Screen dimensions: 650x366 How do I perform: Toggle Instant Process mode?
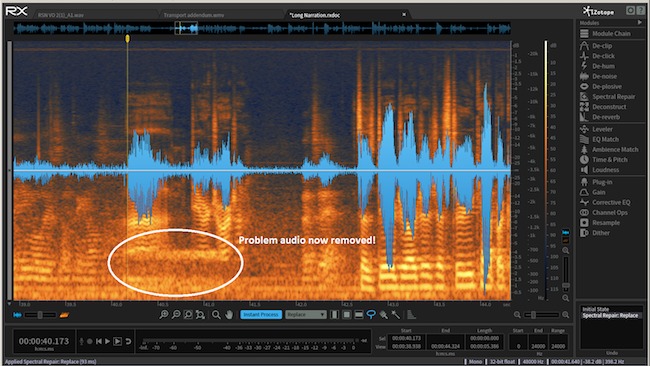[x=261, y=315]
